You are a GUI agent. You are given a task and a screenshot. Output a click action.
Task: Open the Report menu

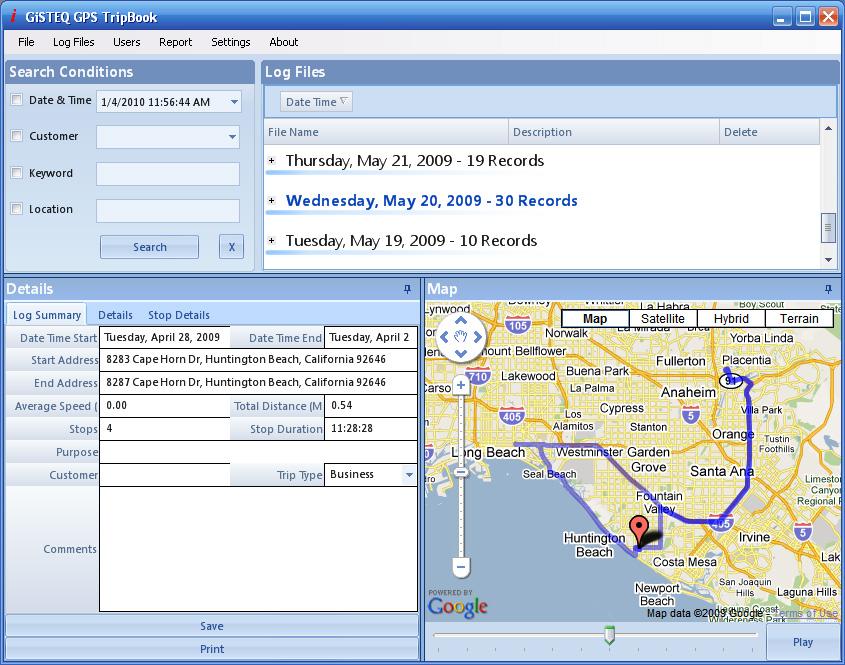click(x=175, y=42)
